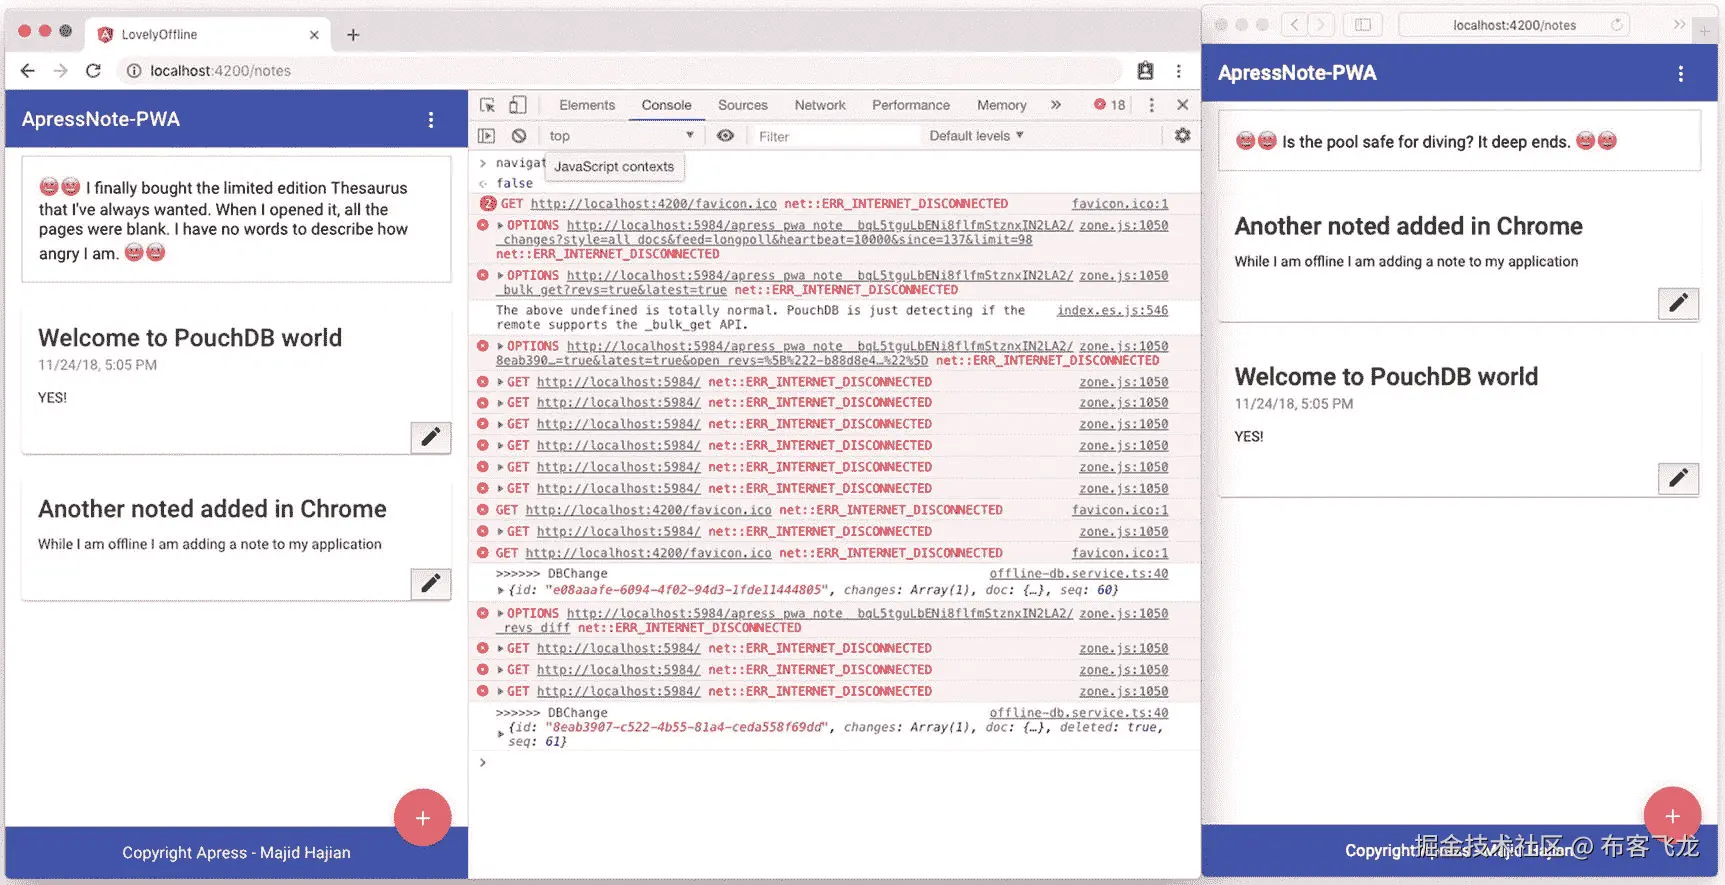Click Chrome address bar URL
The image size is (1725, 885).
(220, 71)
